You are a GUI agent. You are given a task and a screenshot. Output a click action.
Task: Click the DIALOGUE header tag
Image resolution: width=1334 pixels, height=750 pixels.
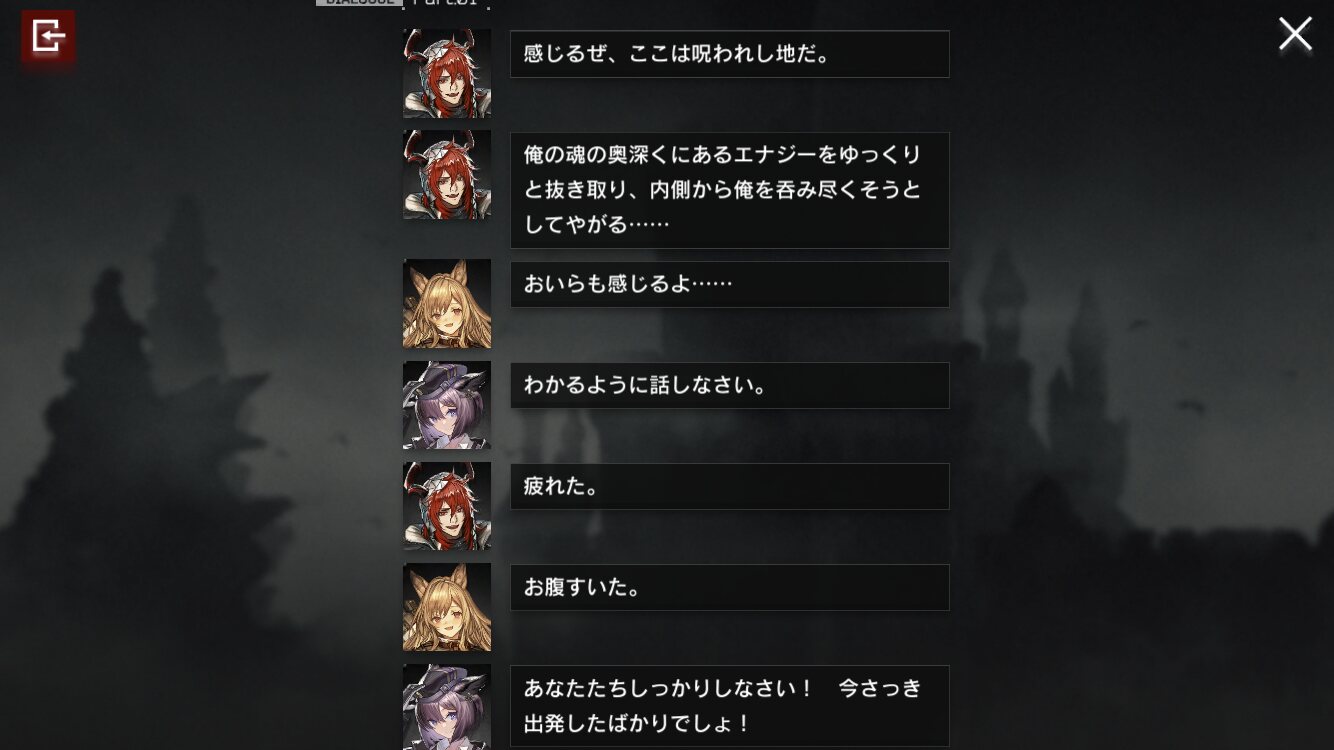click(x=359, y=3)
